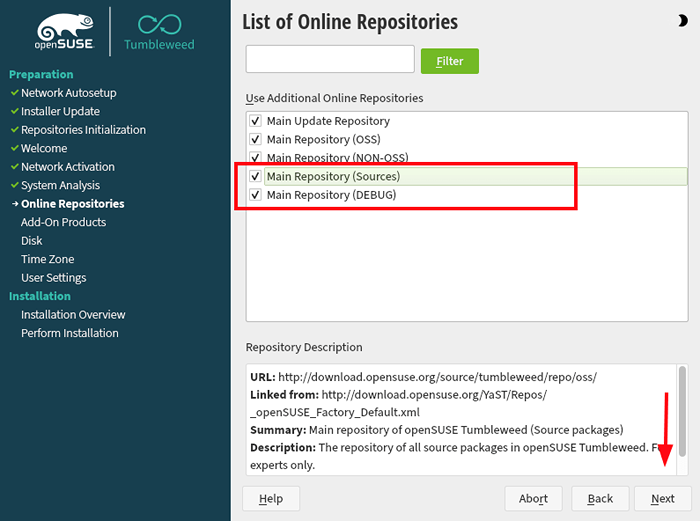
Task: Proceed with the Next button
Action: coord(662,498)
